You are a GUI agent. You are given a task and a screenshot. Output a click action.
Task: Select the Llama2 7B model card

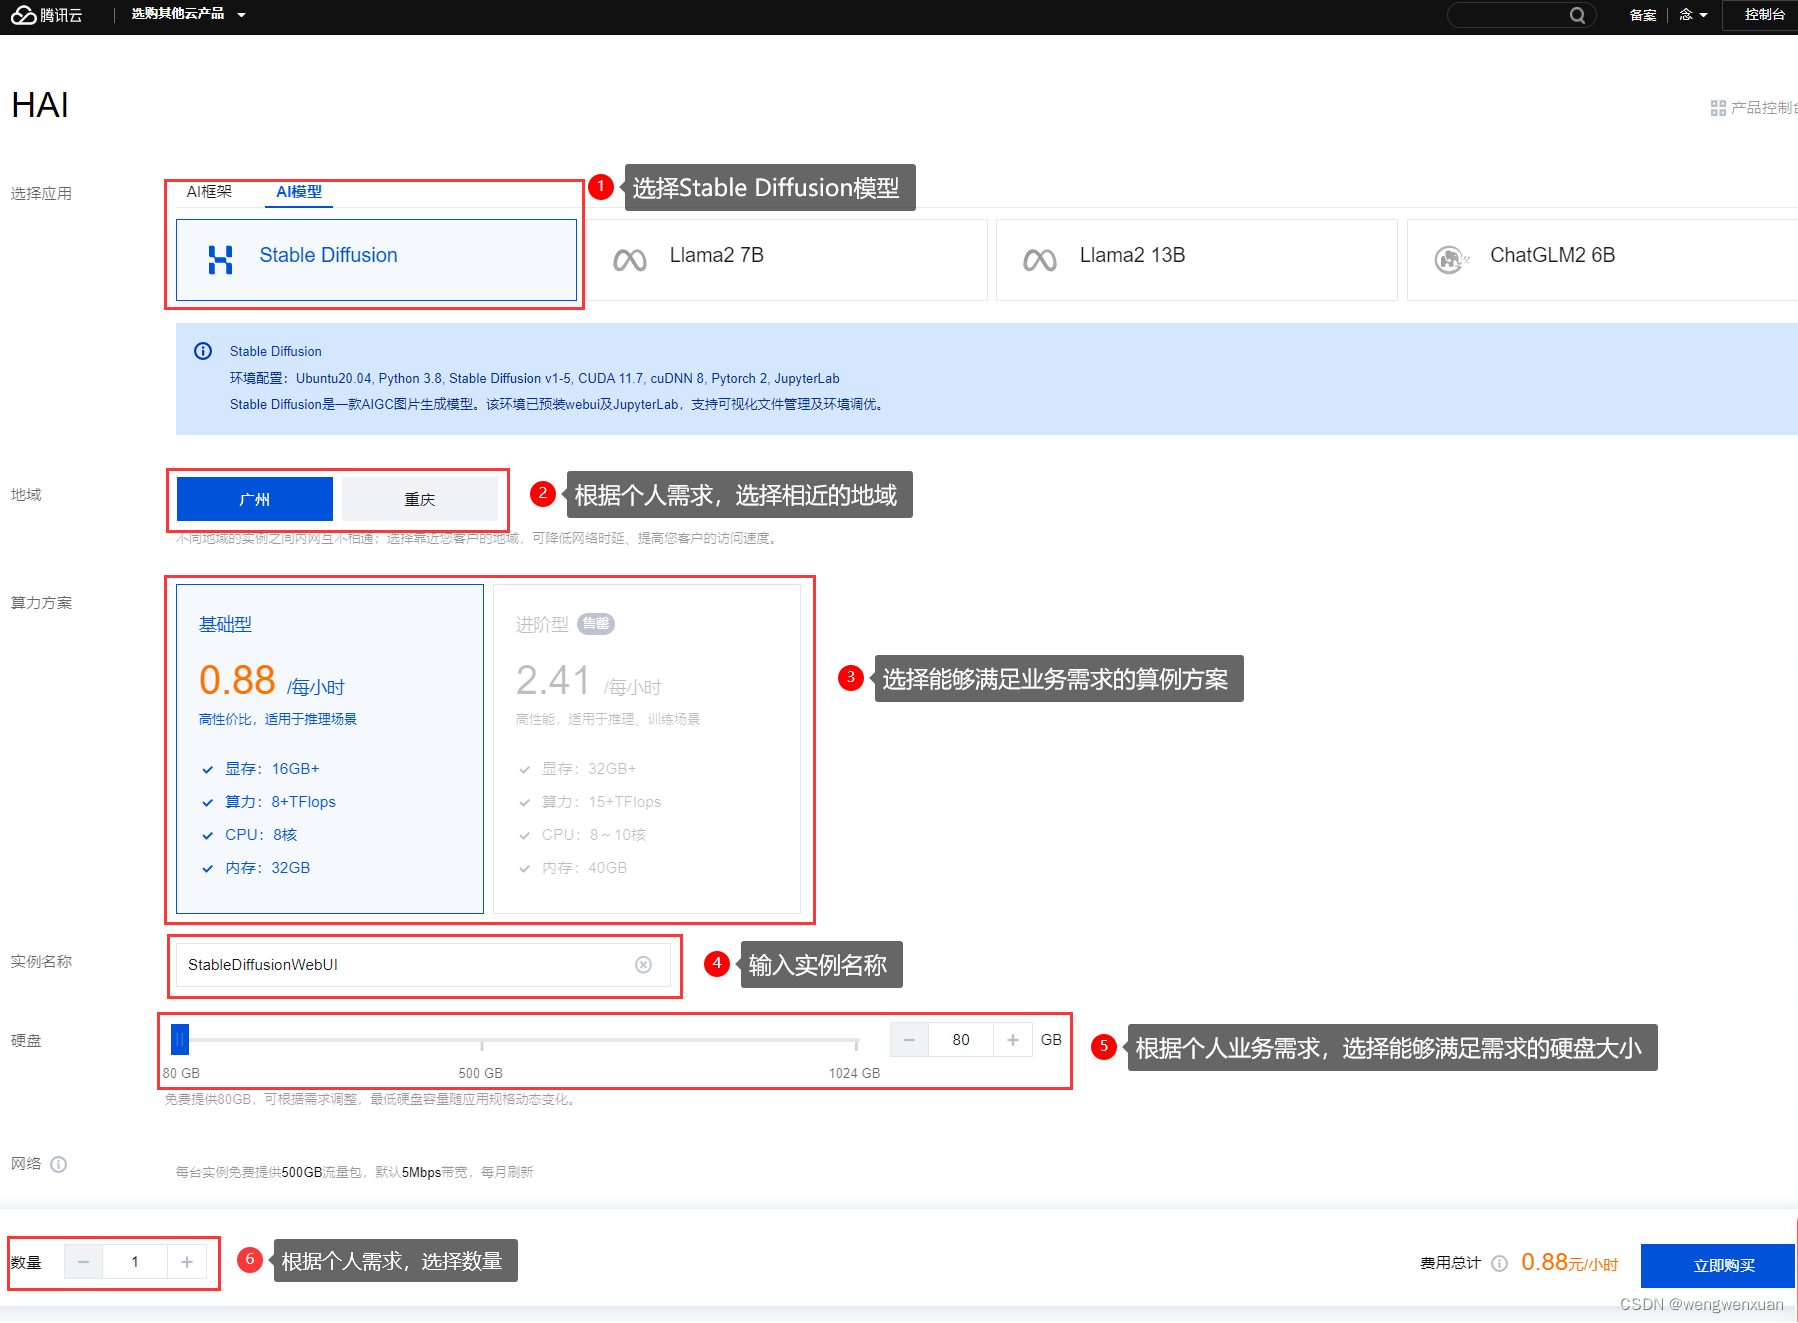pyautogui.click(x=786, y=260)
